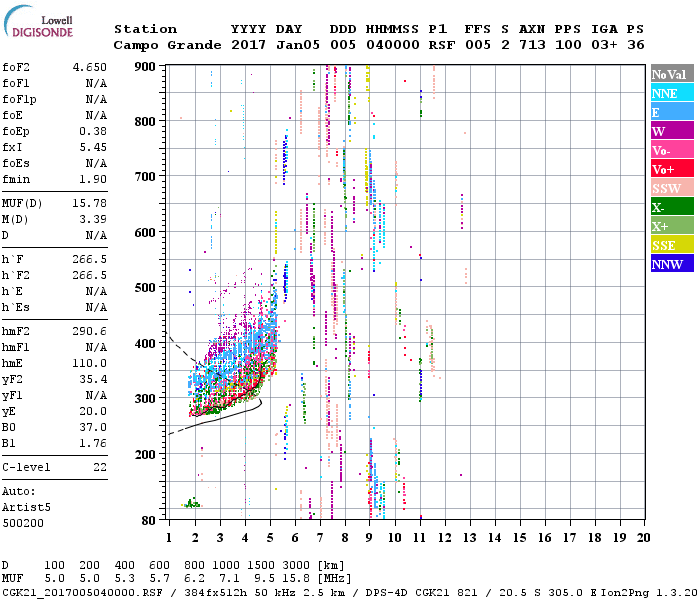Click the hmE value 110.0
Viewport: 700px width, 600px height.
[x=90, y=363]
